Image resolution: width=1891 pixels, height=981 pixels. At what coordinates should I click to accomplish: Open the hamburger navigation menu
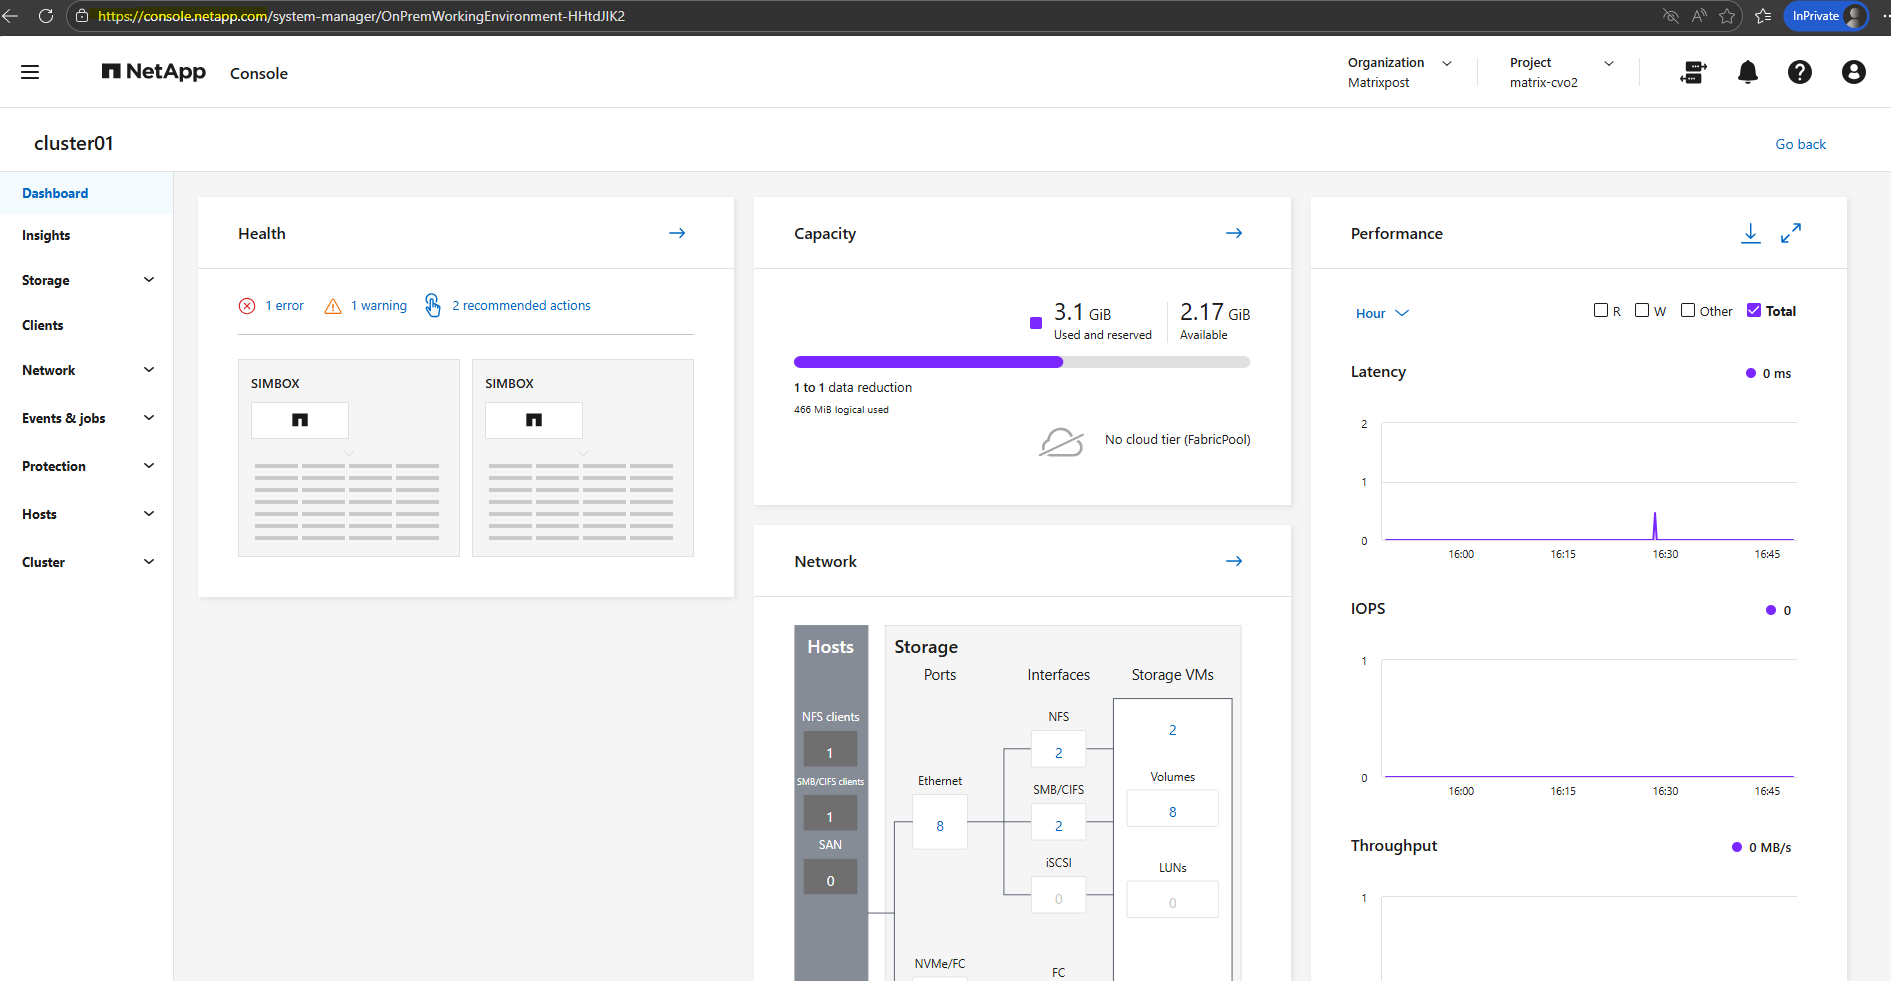pos(30,72)
